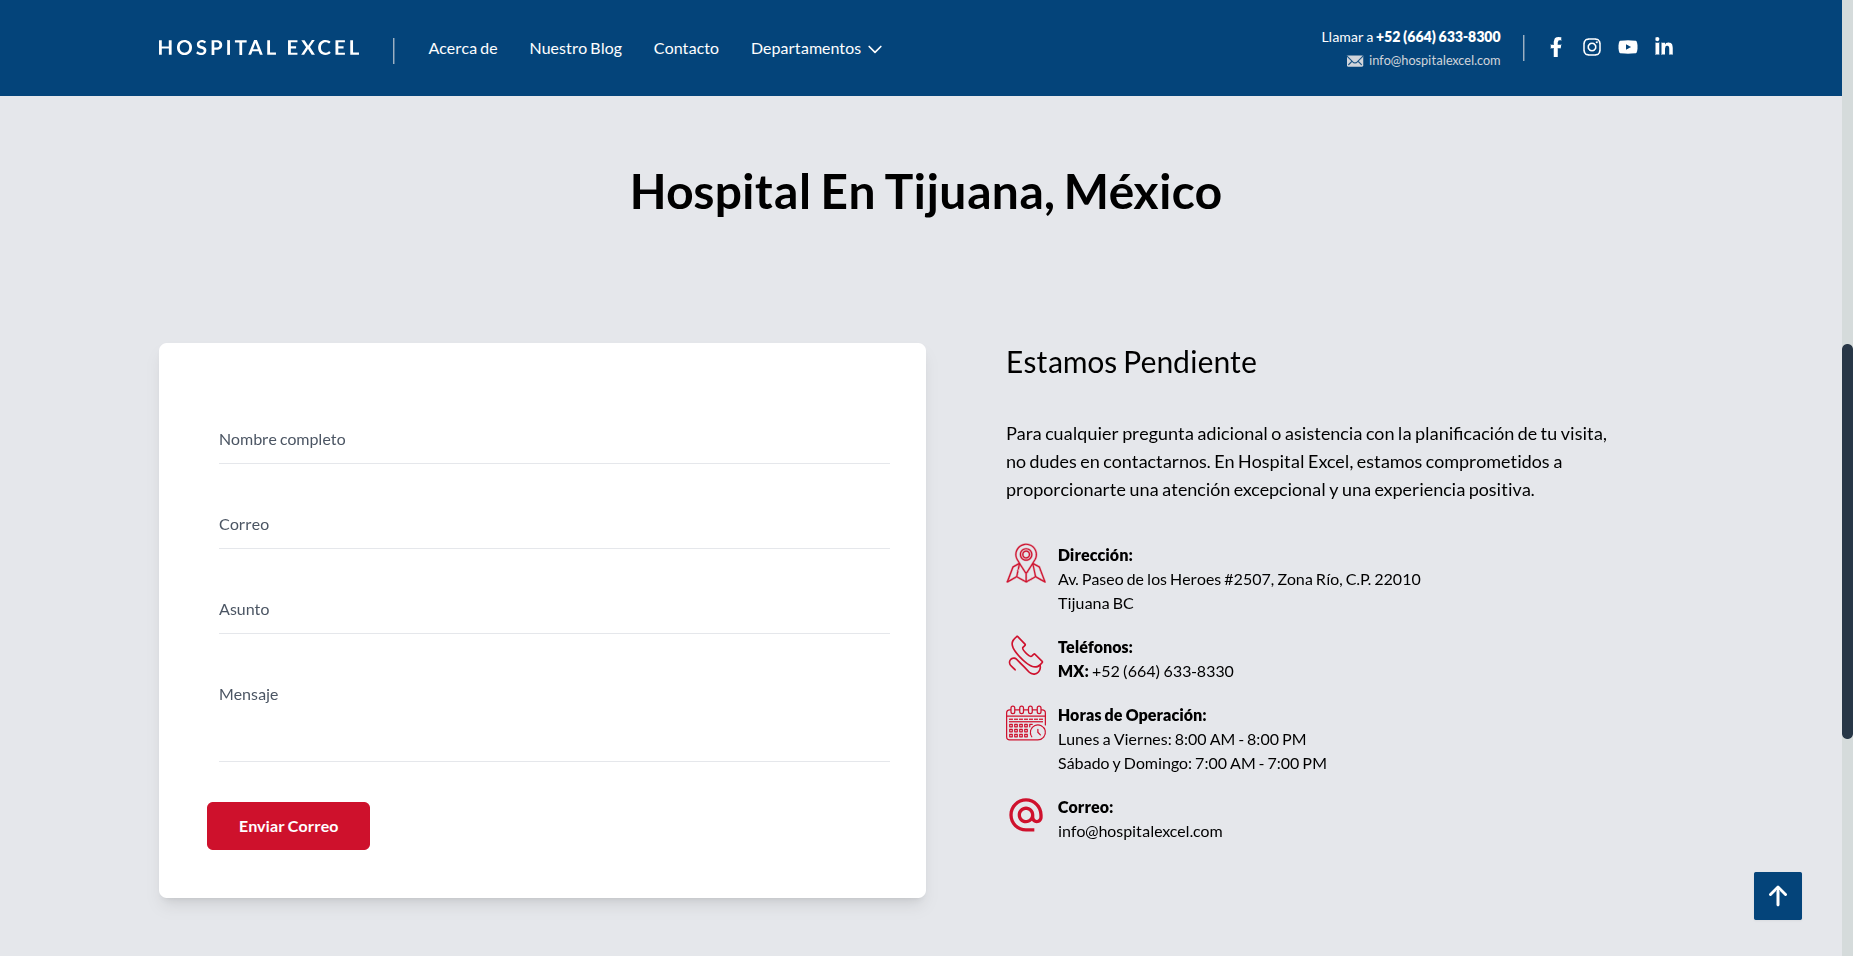Screen dimensions: 1853x956
Task: Click the red location map pin icon
Action: [1025, 564]
